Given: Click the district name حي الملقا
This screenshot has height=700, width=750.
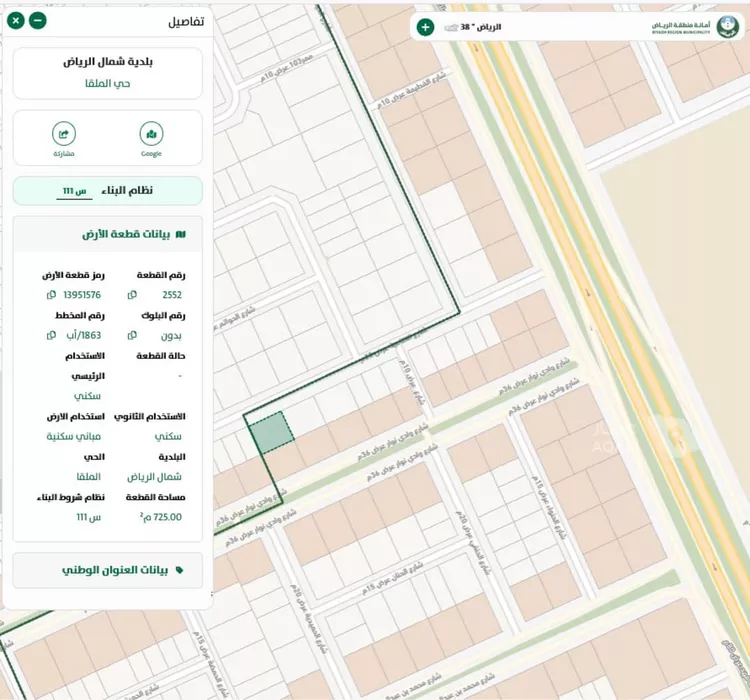Looking at the screenshot, I should 108,83.
